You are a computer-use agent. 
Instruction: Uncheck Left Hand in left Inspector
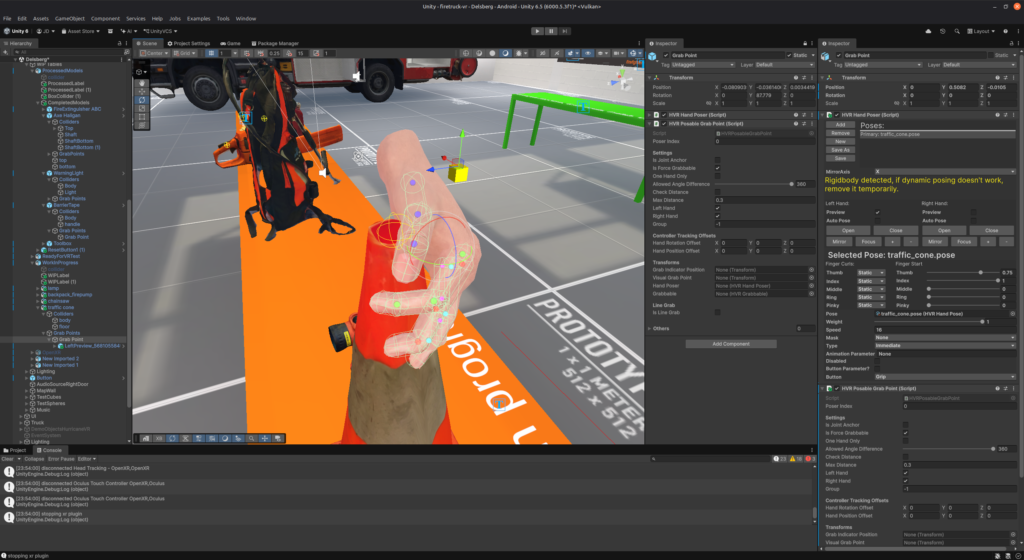click(717, 208)
